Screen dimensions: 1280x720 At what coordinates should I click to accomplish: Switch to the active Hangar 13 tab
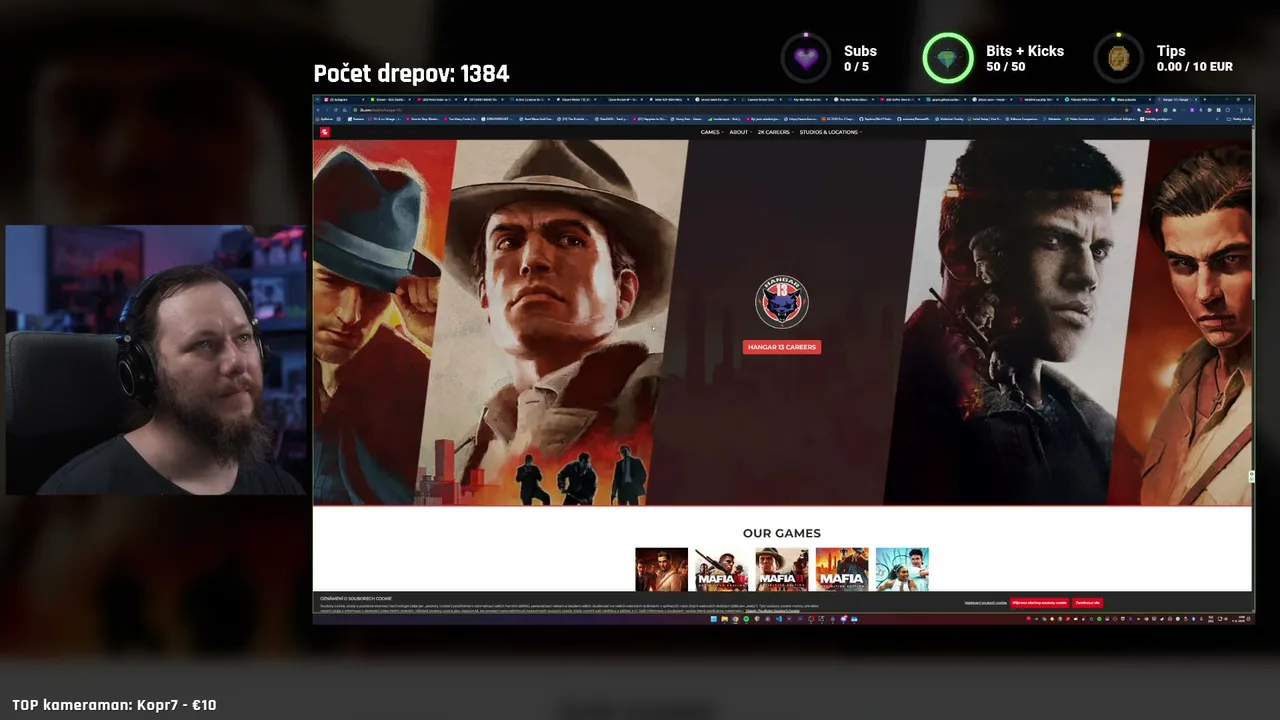coord(1179,100)
